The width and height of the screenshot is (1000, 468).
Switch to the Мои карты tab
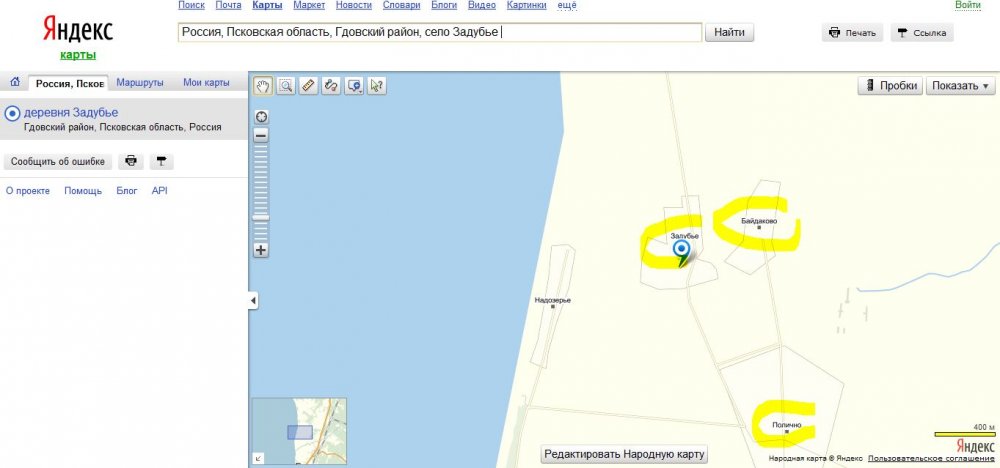[206, 83]
